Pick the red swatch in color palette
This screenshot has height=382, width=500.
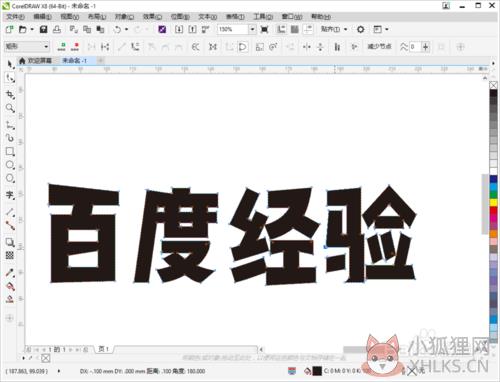coord(494,210)
